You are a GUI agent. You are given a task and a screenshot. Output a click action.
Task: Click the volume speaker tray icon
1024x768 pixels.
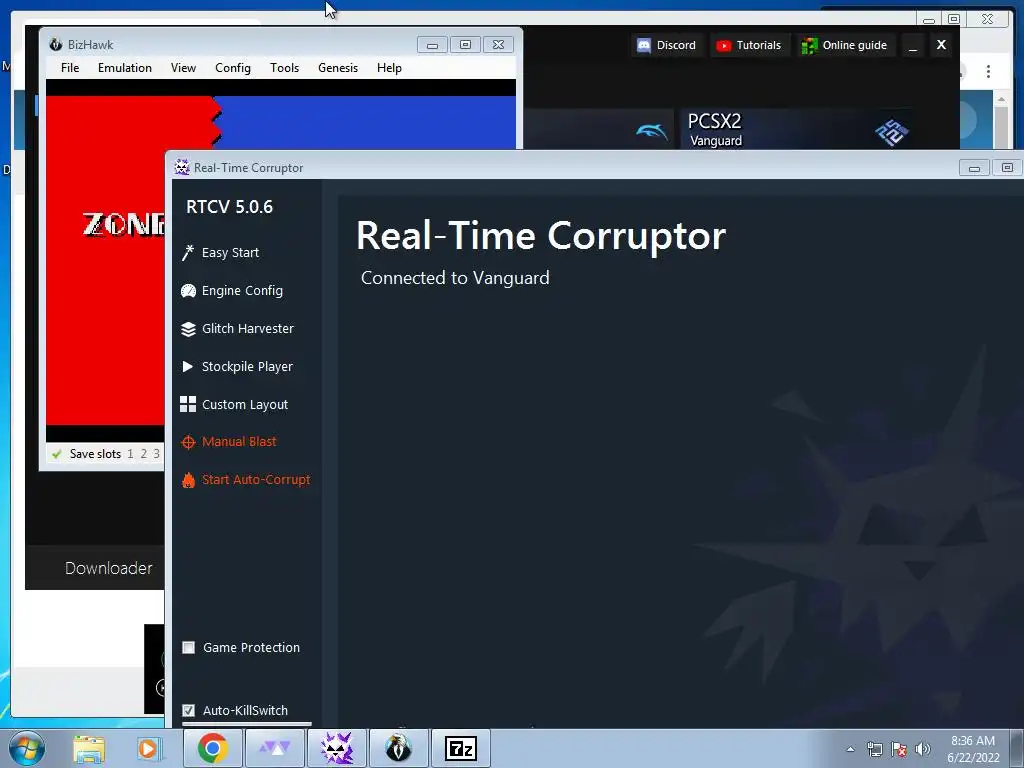[x=923, y=749]
